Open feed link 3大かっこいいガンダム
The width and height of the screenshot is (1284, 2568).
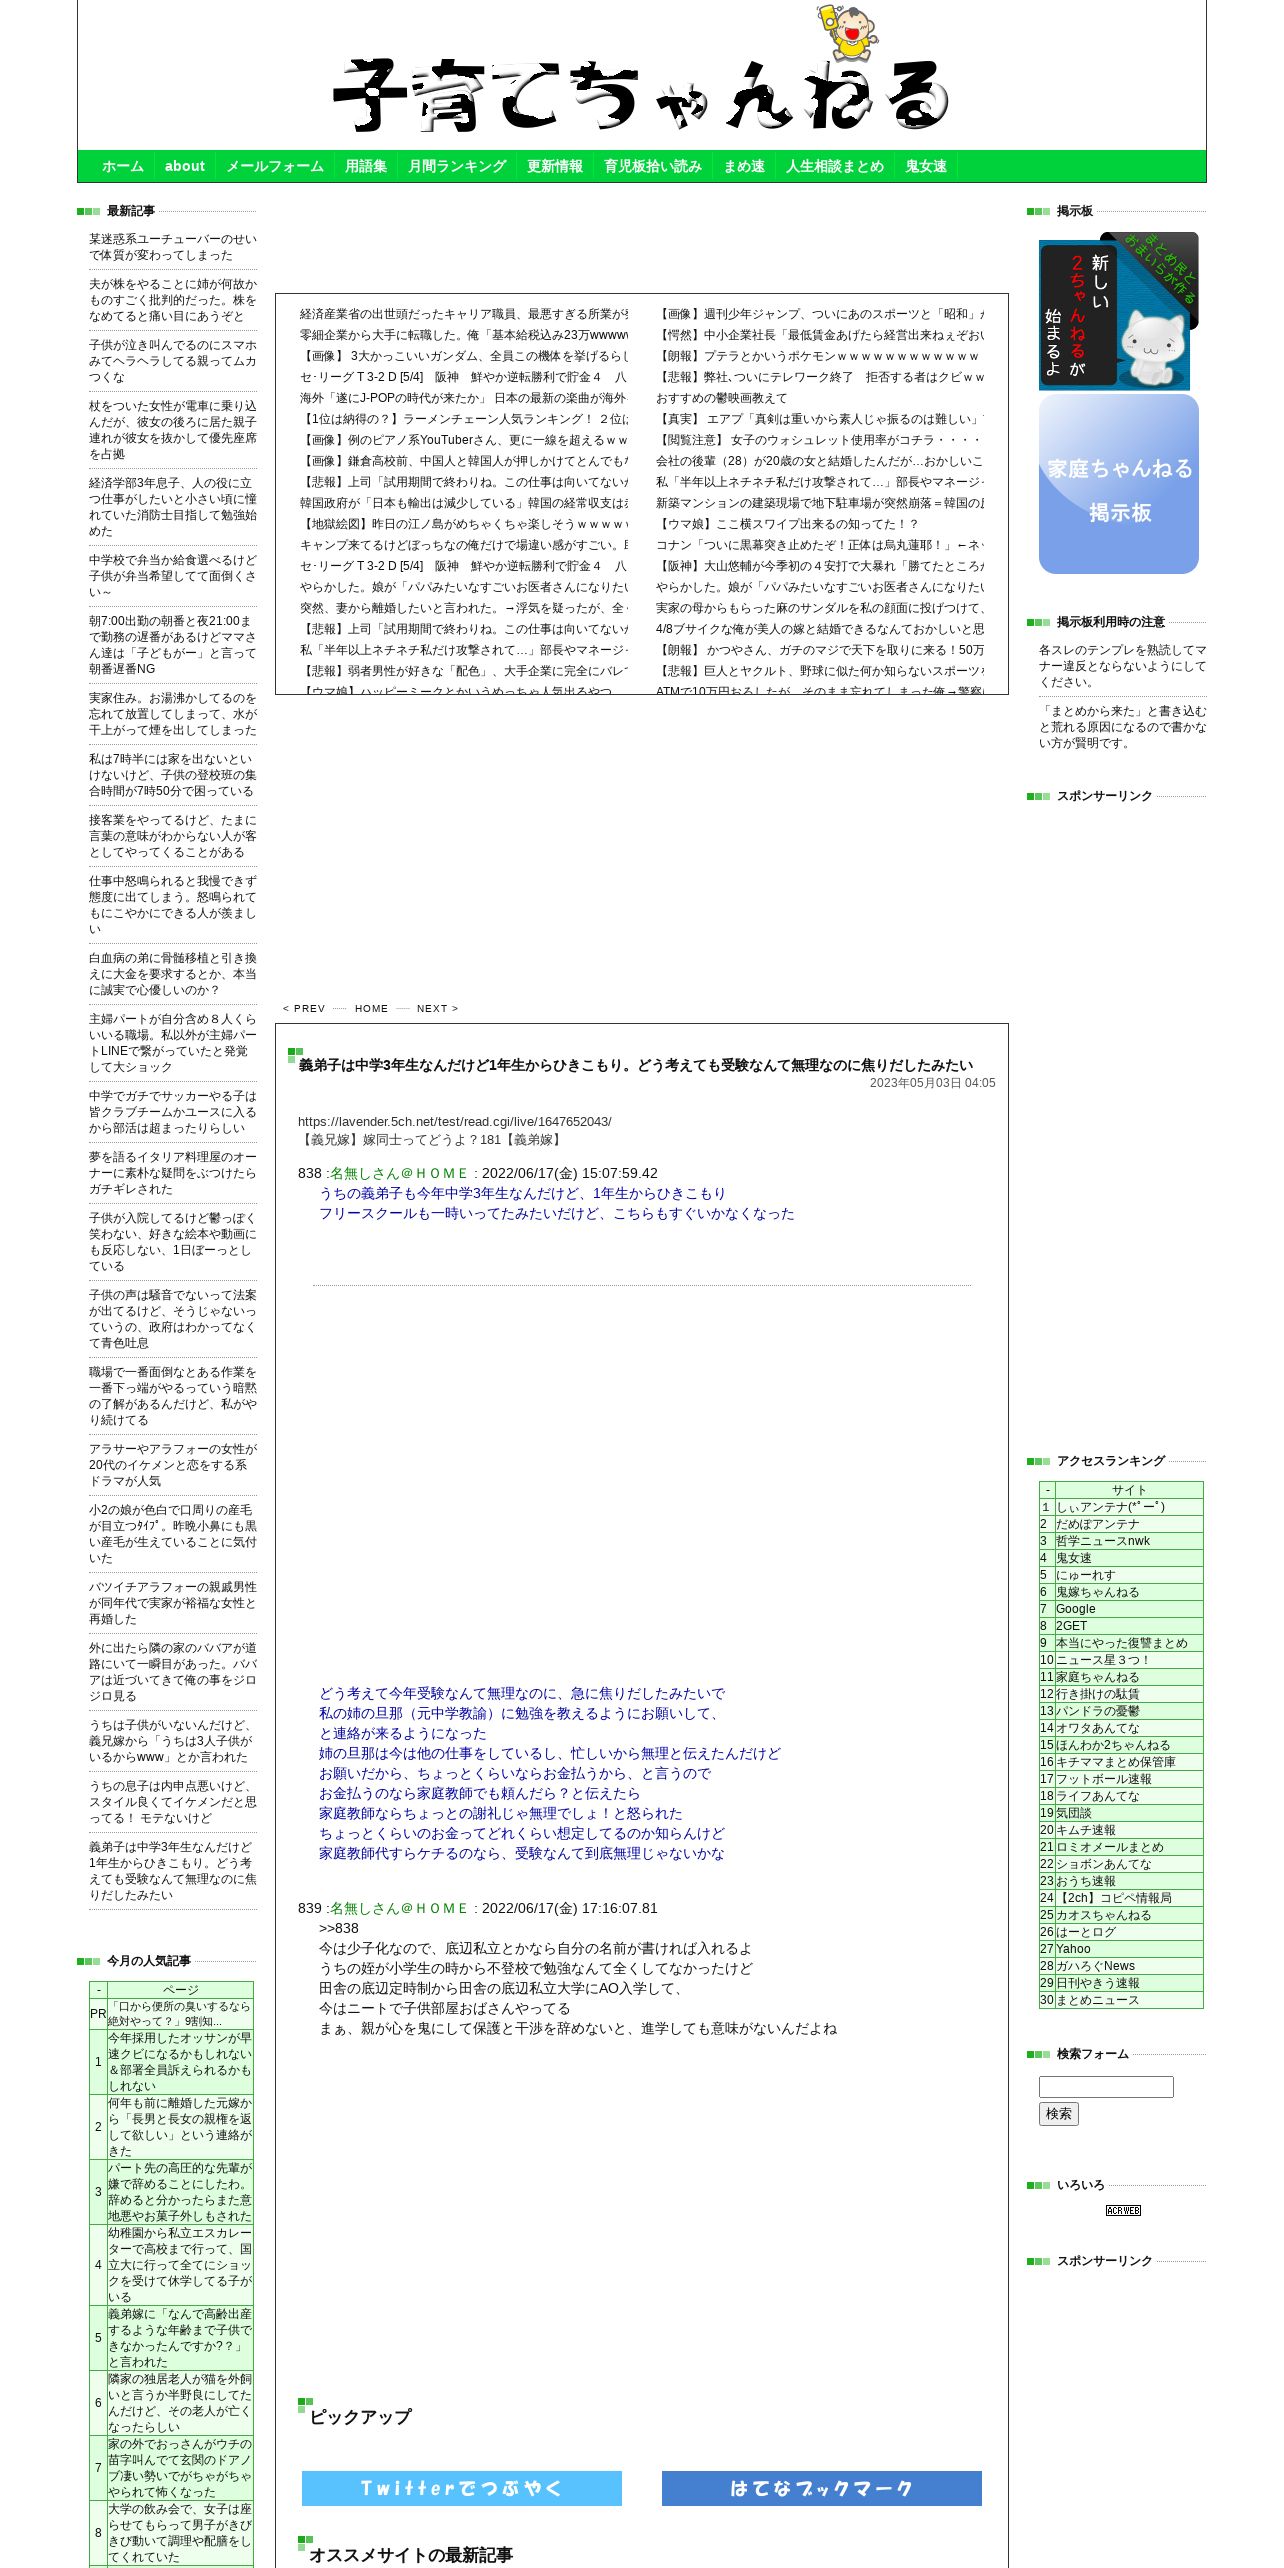coord(464,356)
